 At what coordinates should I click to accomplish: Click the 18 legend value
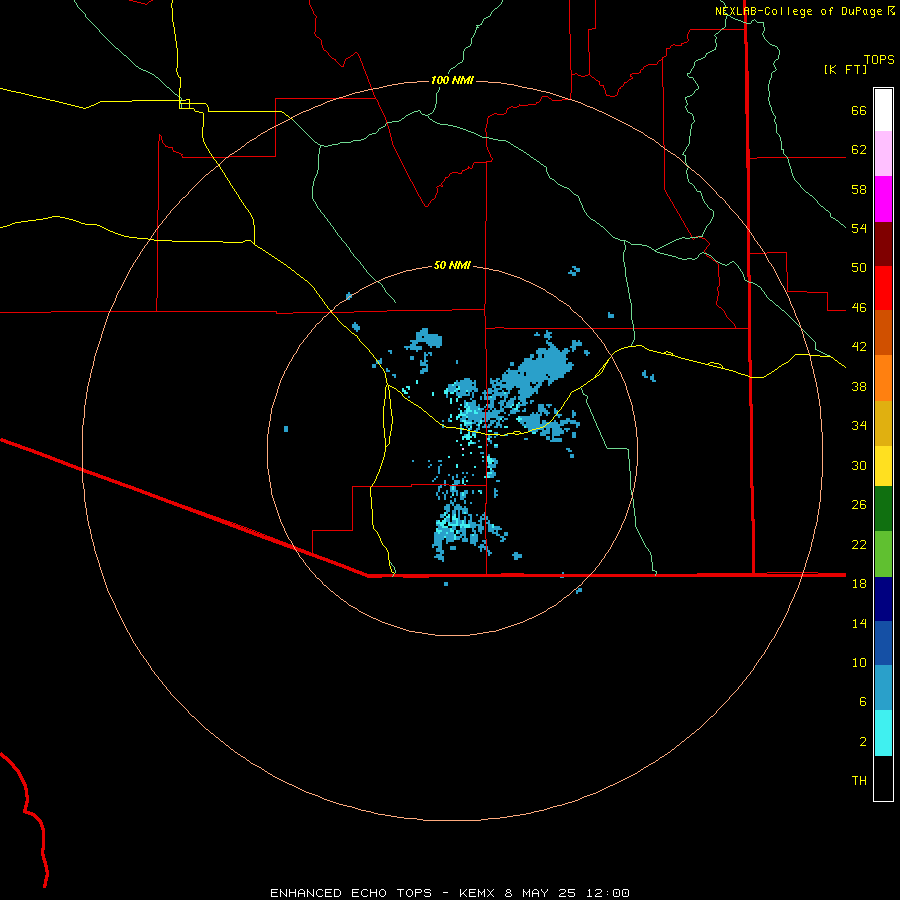click(x=859, y=584)
